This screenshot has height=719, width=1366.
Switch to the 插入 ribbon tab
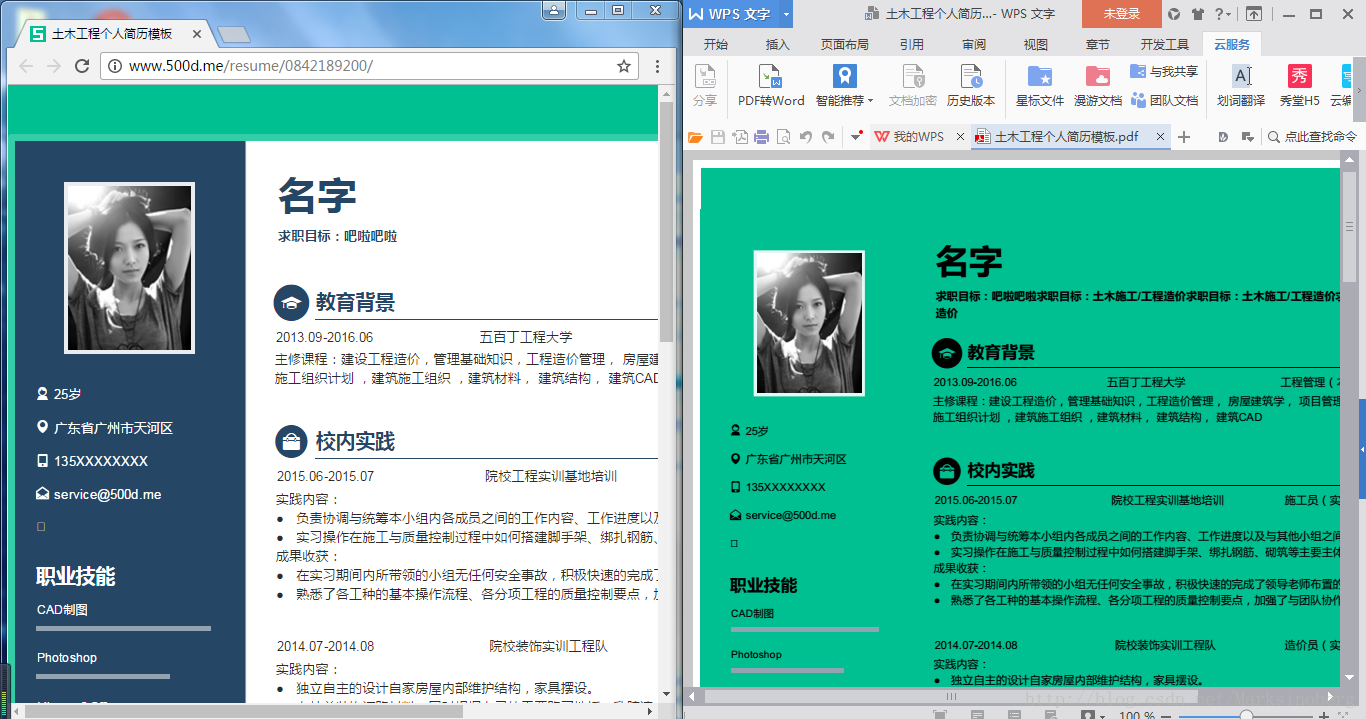[x=777, y=44]
